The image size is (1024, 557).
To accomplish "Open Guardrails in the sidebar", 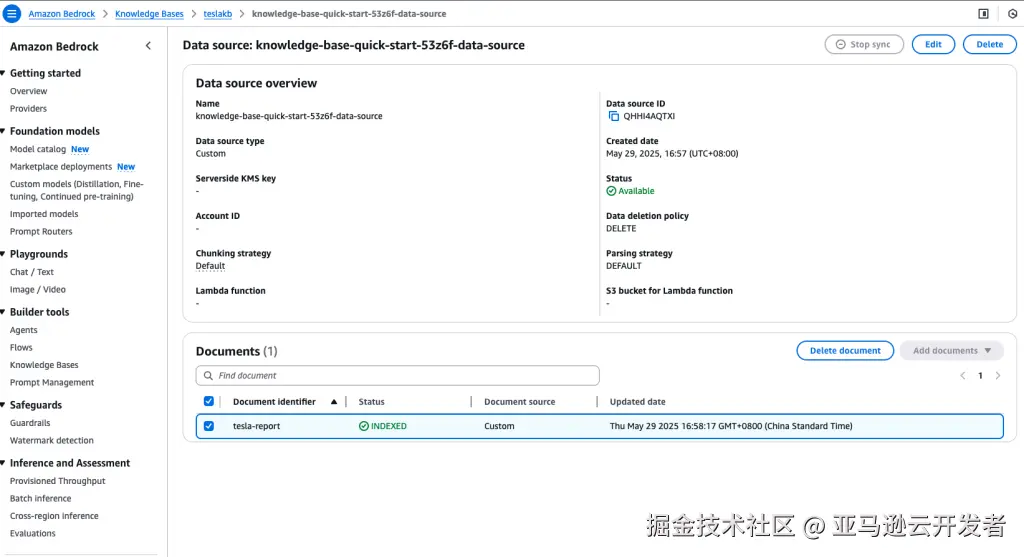I will tap(30, 422).
